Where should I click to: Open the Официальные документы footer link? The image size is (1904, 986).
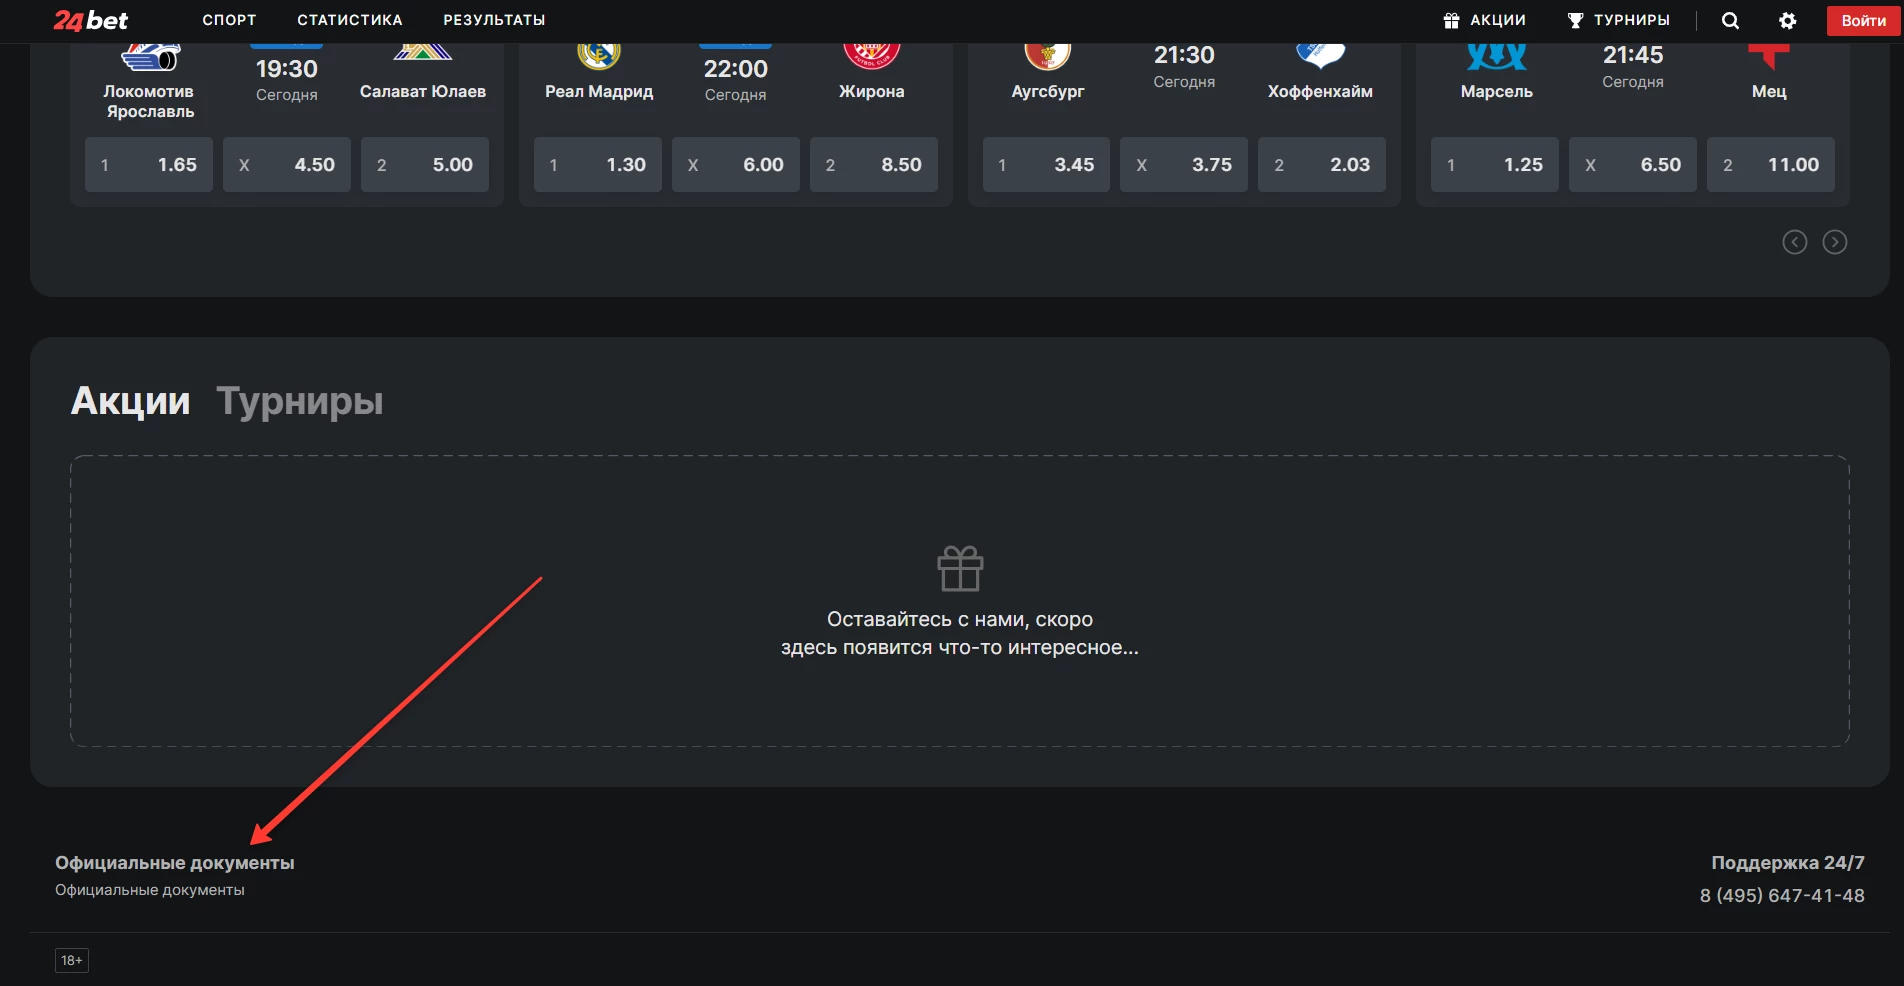(149, 890)
